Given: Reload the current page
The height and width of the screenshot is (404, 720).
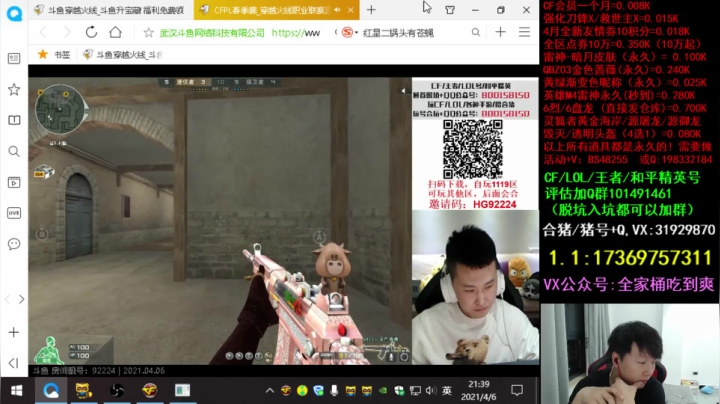Looking at the screenshot, I should click(x=91, y=32).
